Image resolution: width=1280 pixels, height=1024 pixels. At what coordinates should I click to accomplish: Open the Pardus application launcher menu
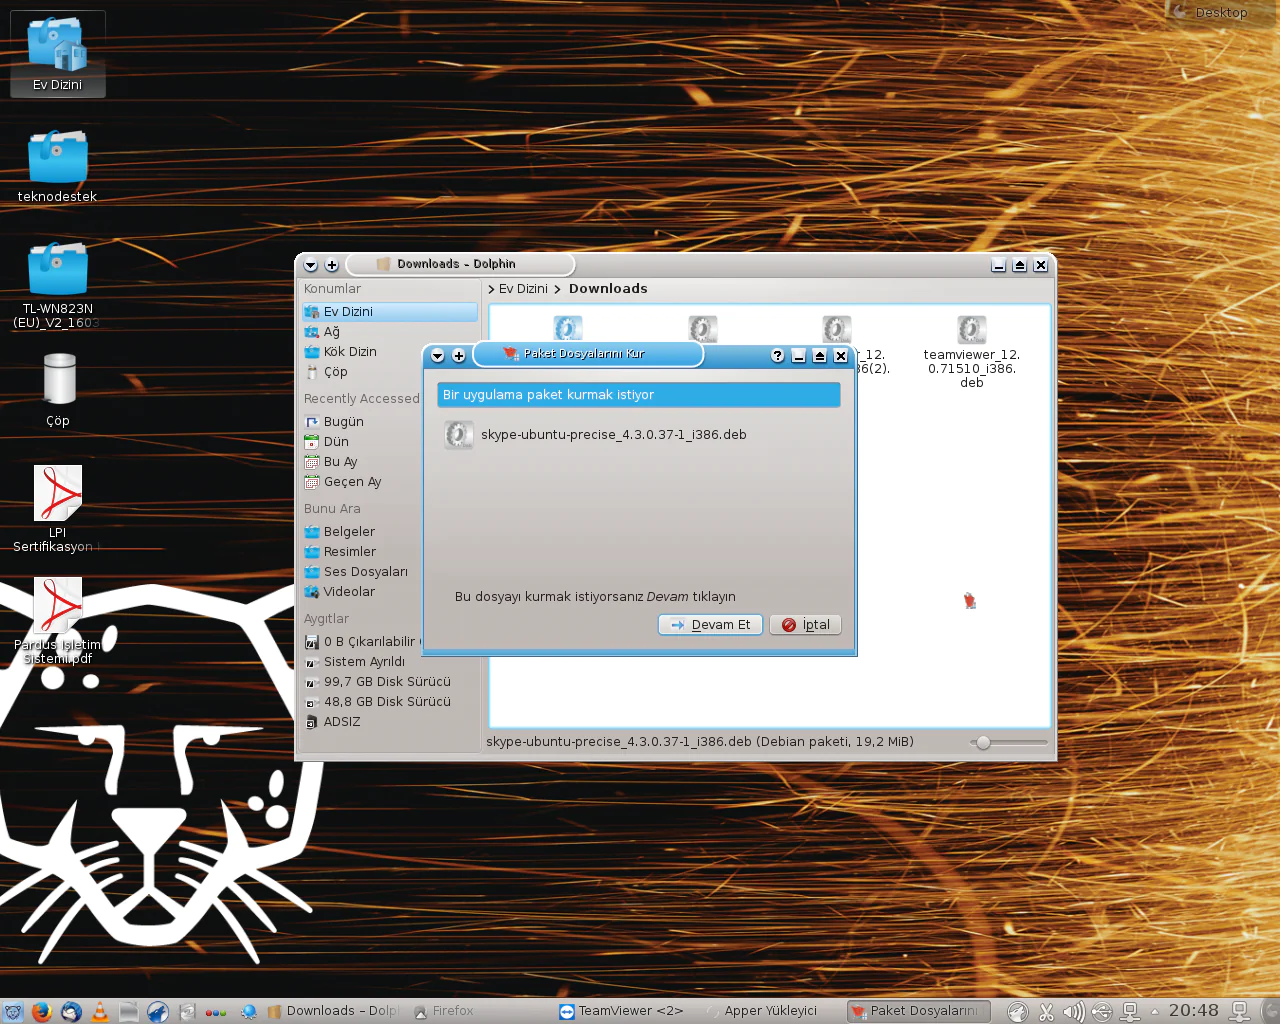(13, 1012)
